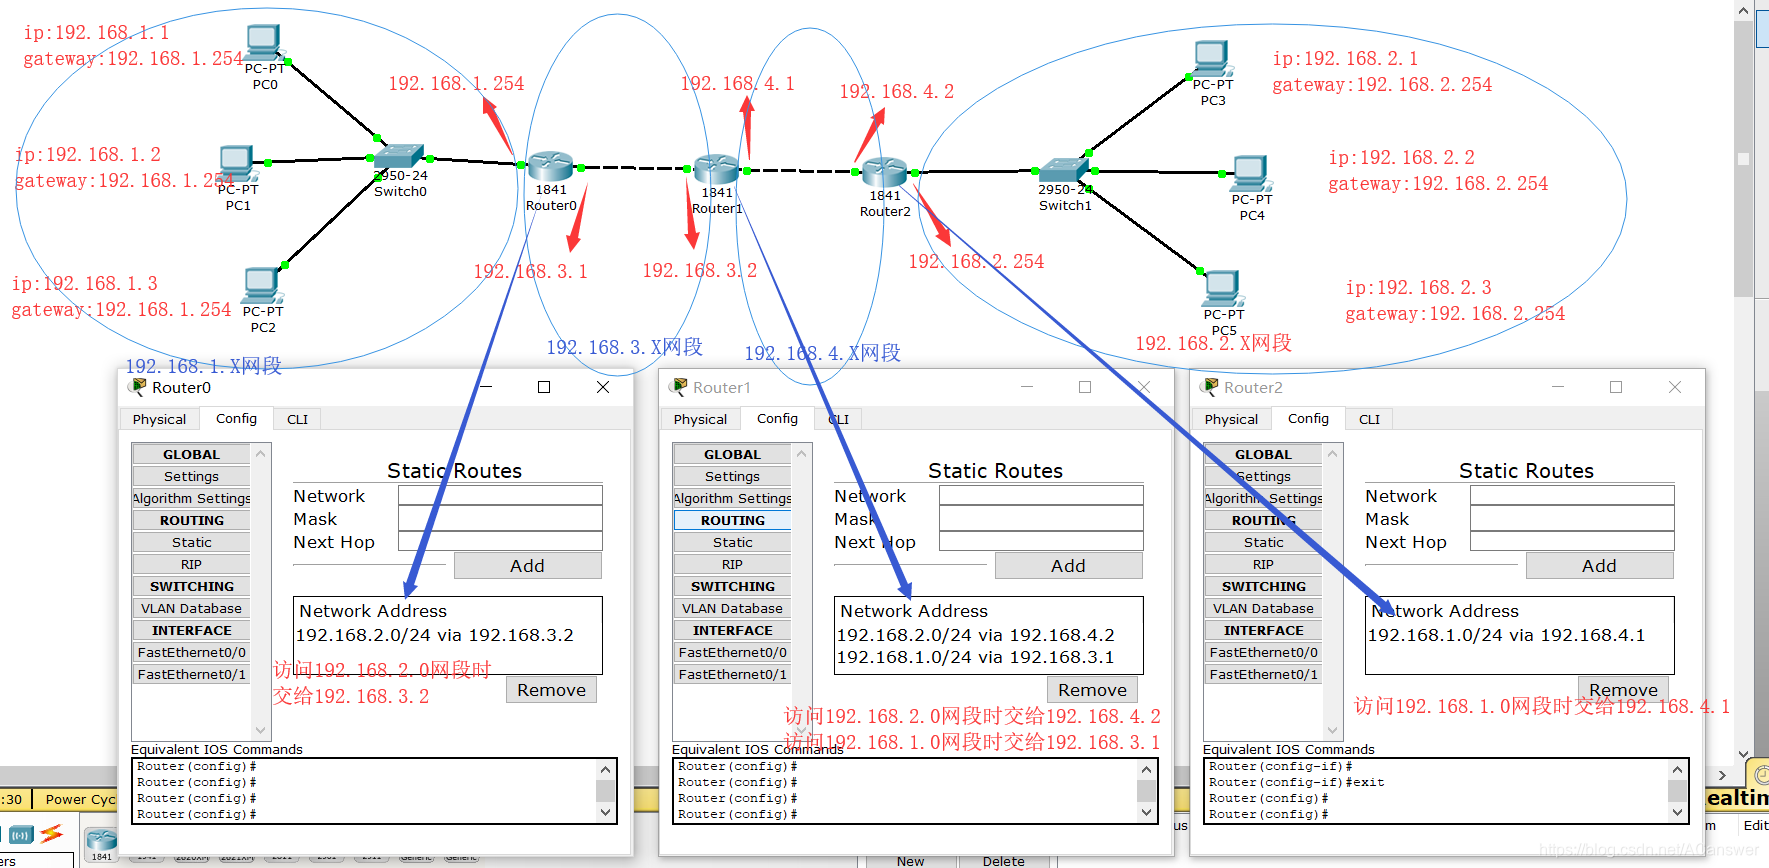Click Remove button in Router1 window
The image size is (1769, 868).
(1092, 690)
